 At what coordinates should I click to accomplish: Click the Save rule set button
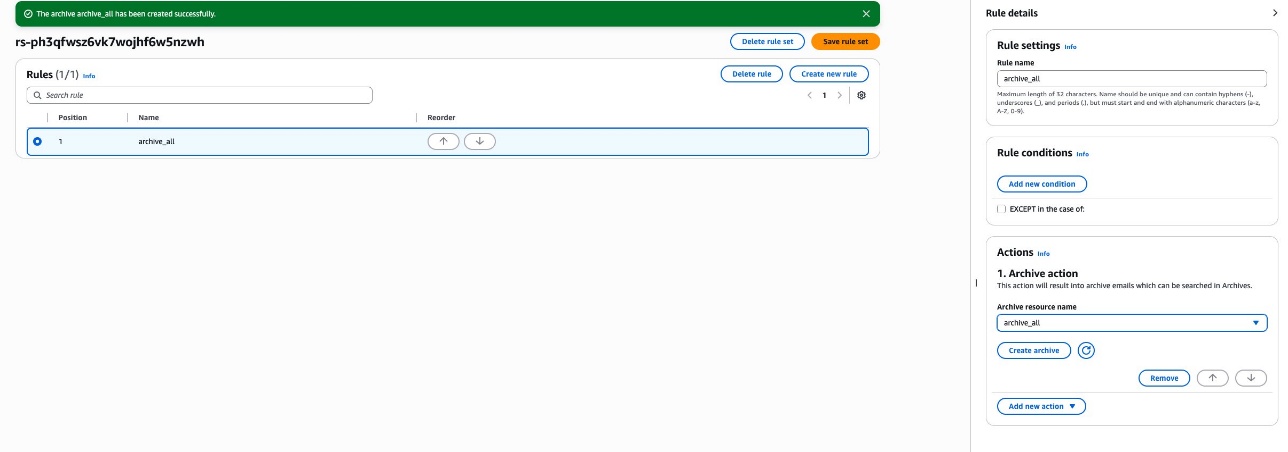pyautogui.click(x=845, y=41)
